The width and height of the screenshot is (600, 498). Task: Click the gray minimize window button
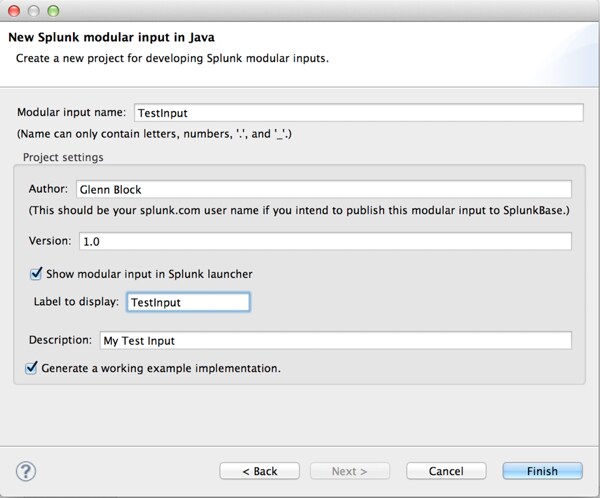[34, 11]
